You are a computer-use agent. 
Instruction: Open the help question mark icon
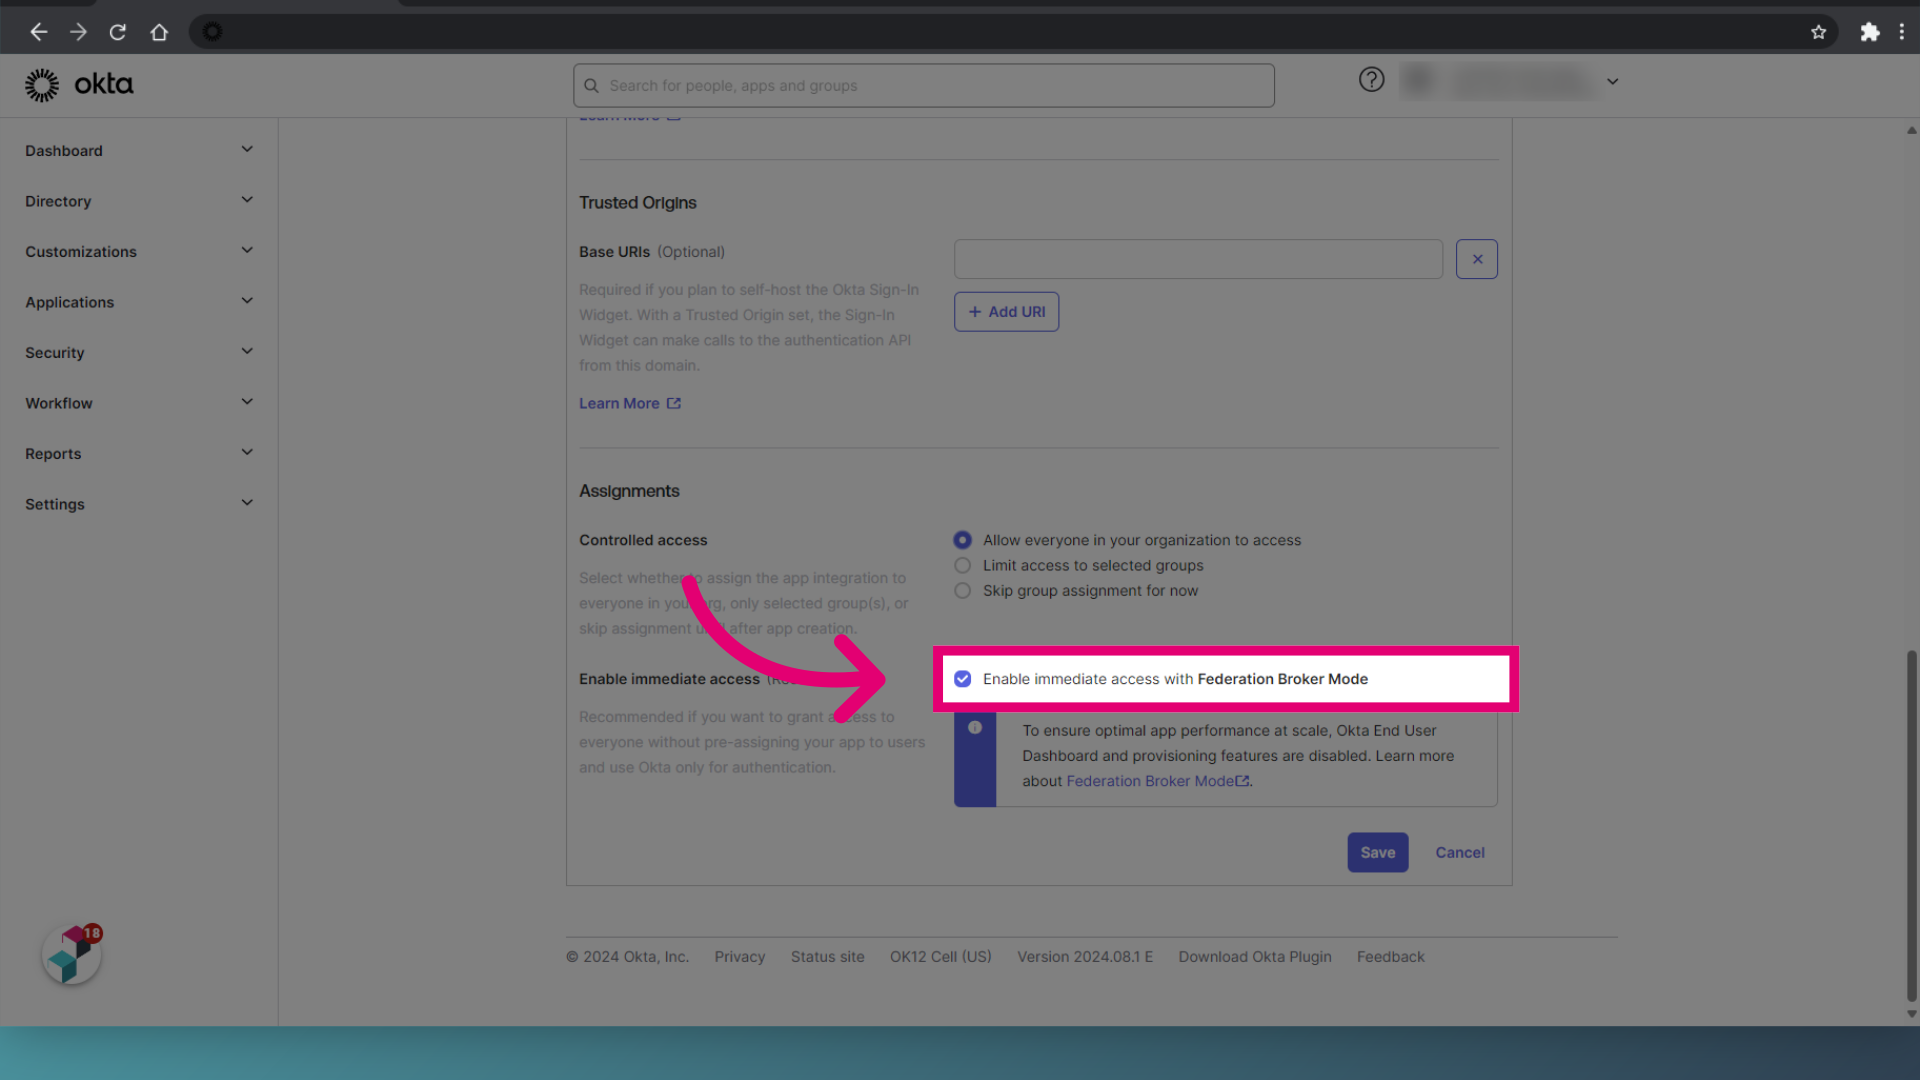[1371, 80]
